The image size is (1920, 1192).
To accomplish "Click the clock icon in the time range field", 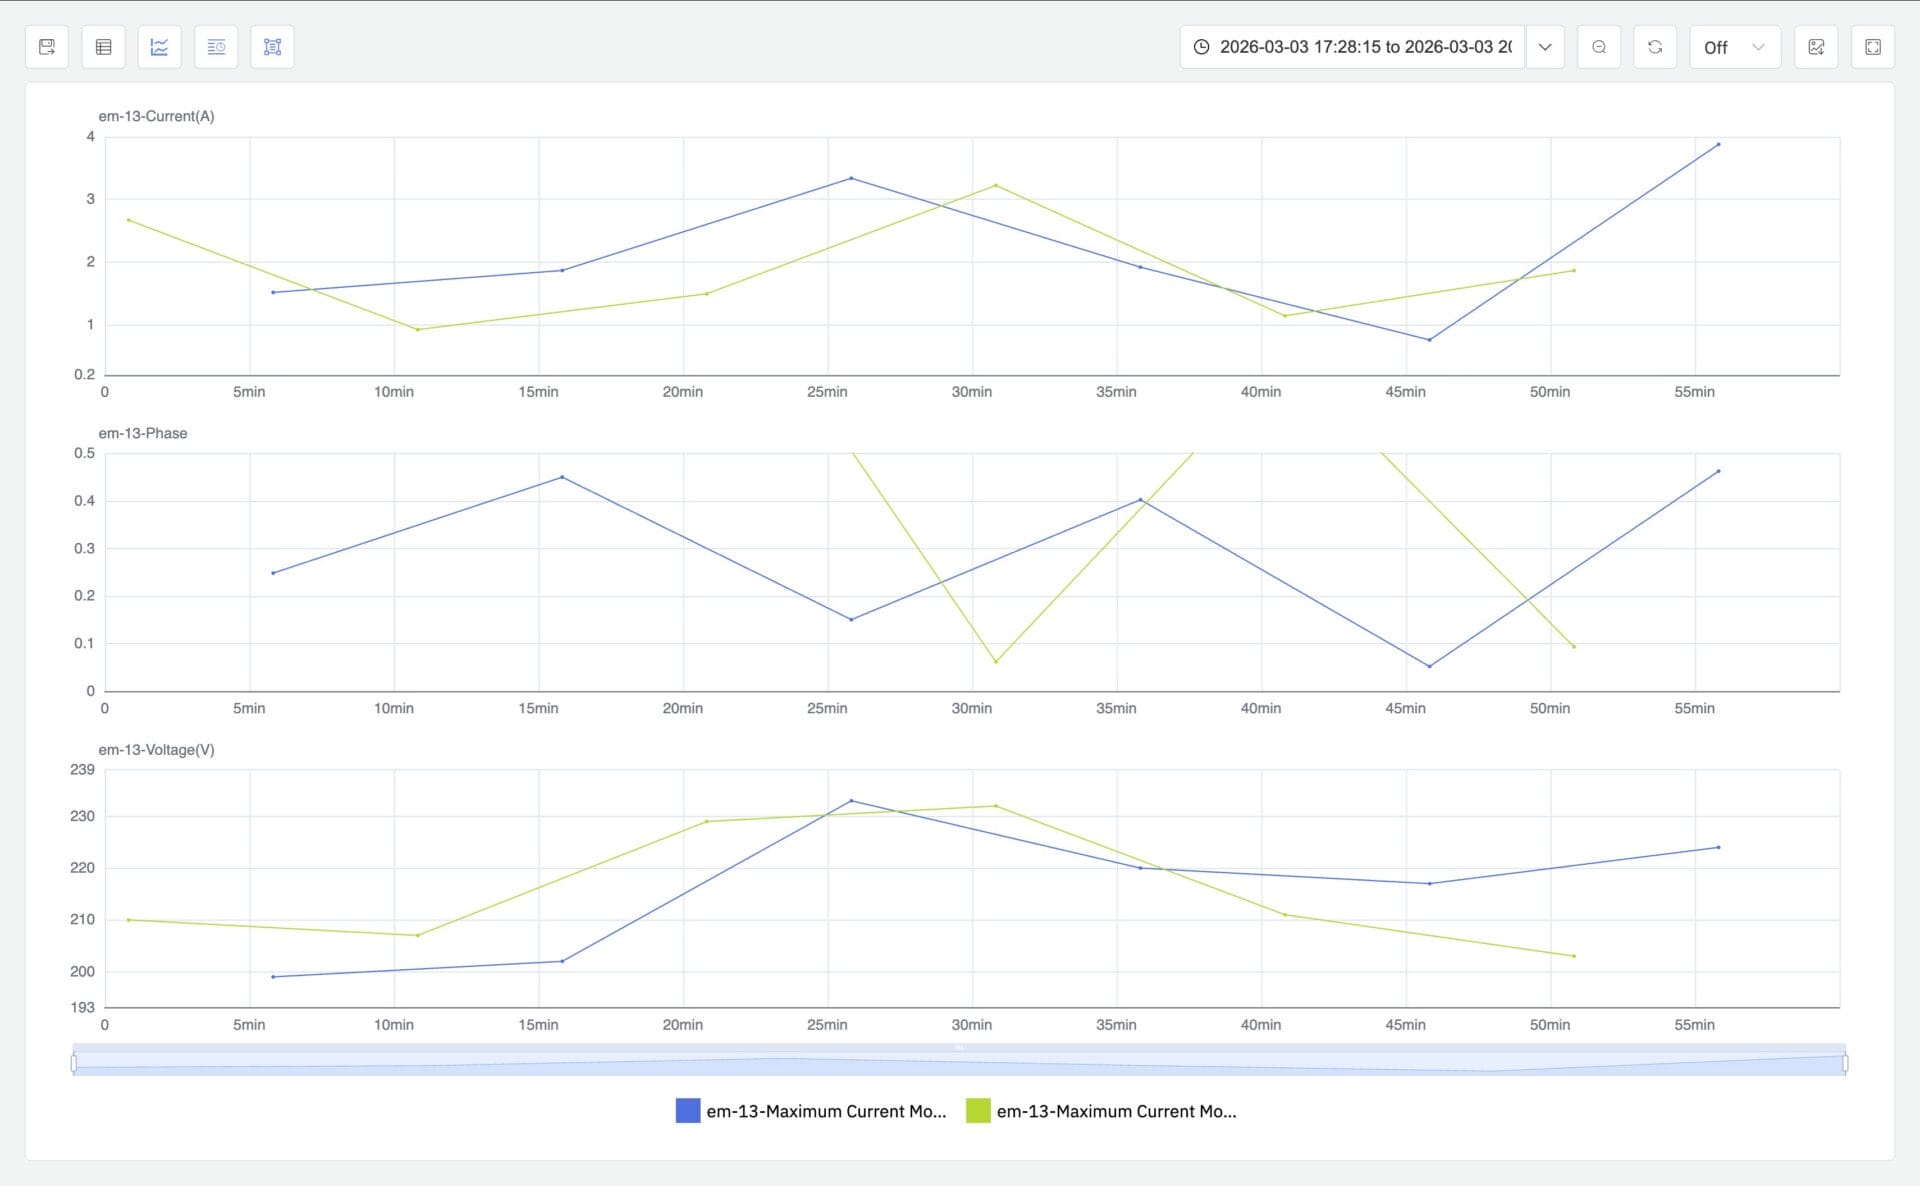I will [x=1202, y=47].
